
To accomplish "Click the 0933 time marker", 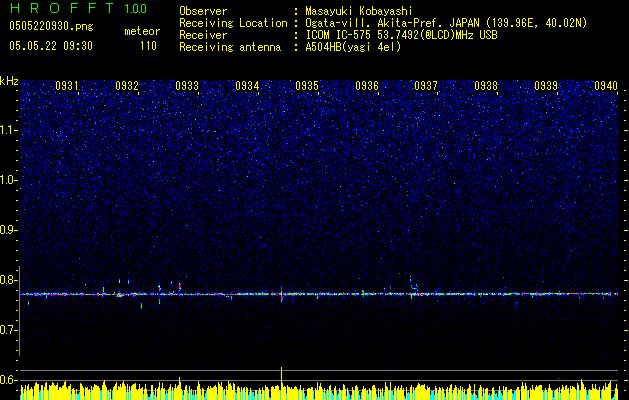I will tap(187, 86).
